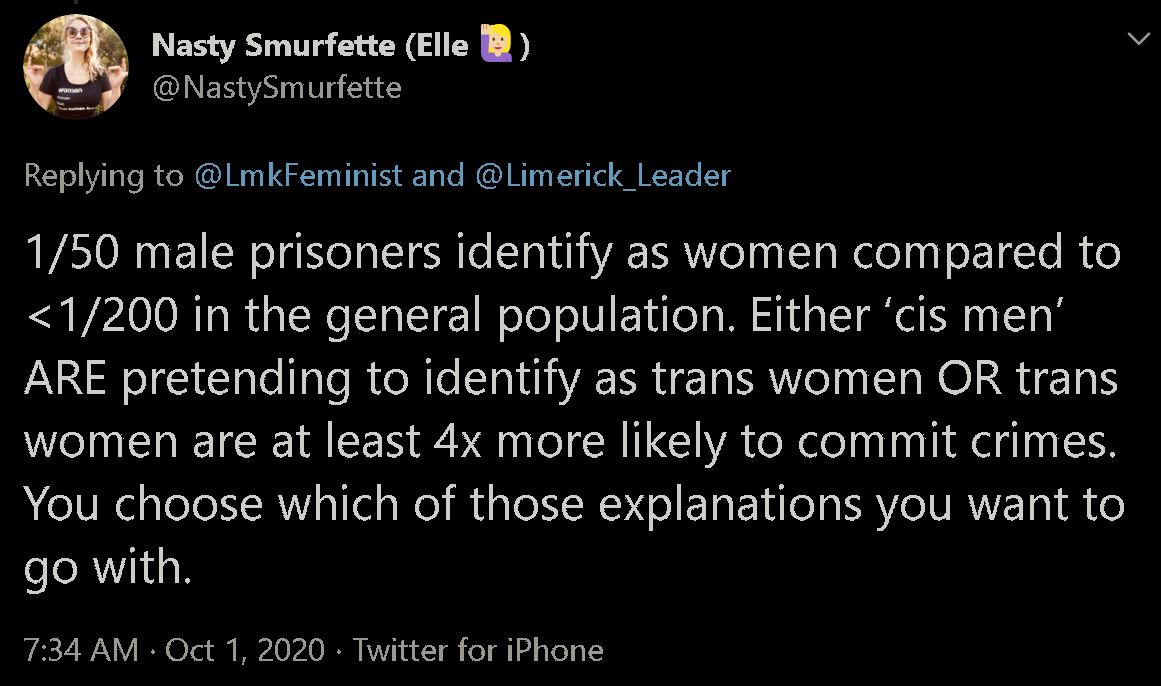Click the 7:34 AM timestamp

click(x=80, y=651)
